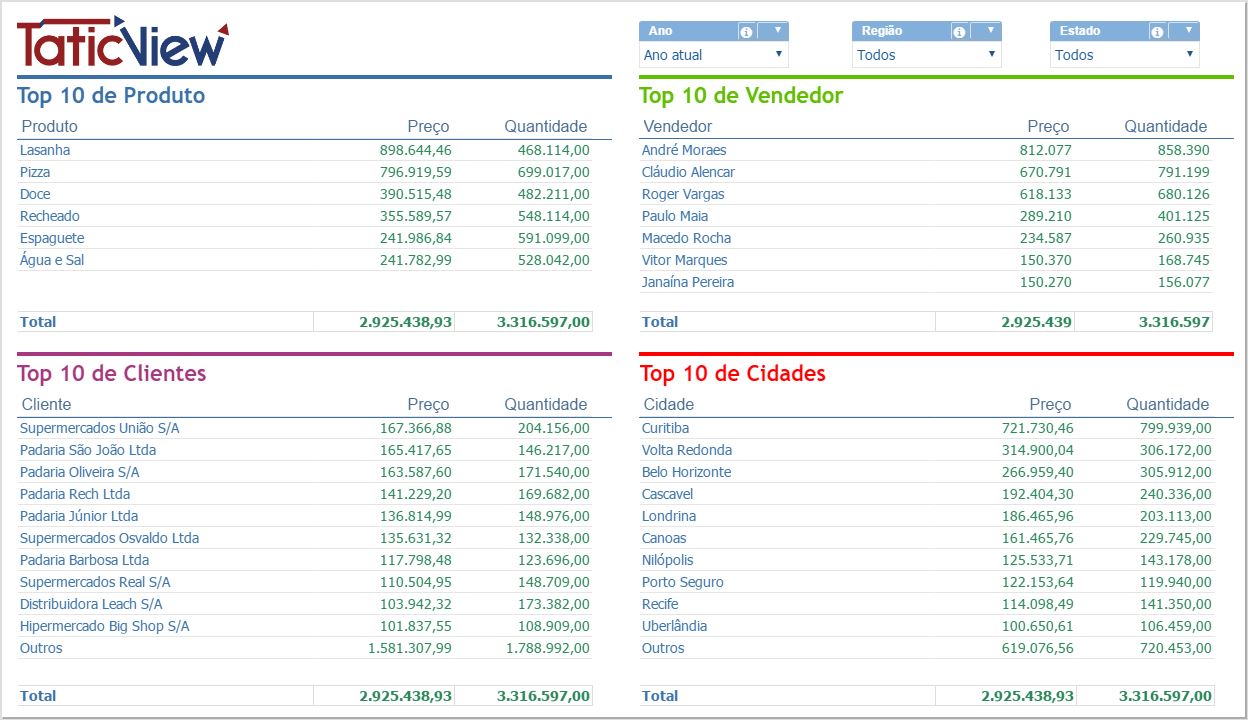Click the Cliente column header
This screenshot has width=1248, height=720.
click(x=46, y=405)
